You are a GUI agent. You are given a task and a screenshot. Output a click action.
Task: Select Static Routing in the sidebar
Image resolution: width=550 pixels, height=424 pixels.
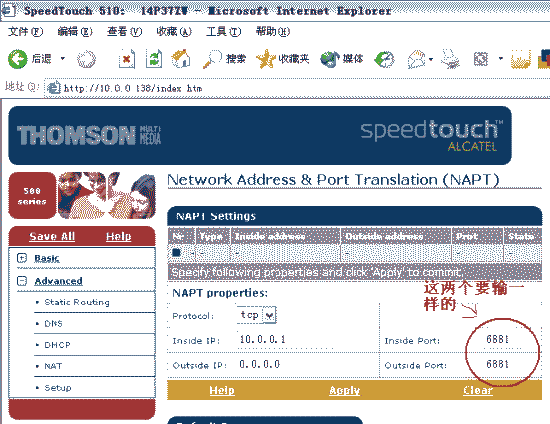click(77, 302)
